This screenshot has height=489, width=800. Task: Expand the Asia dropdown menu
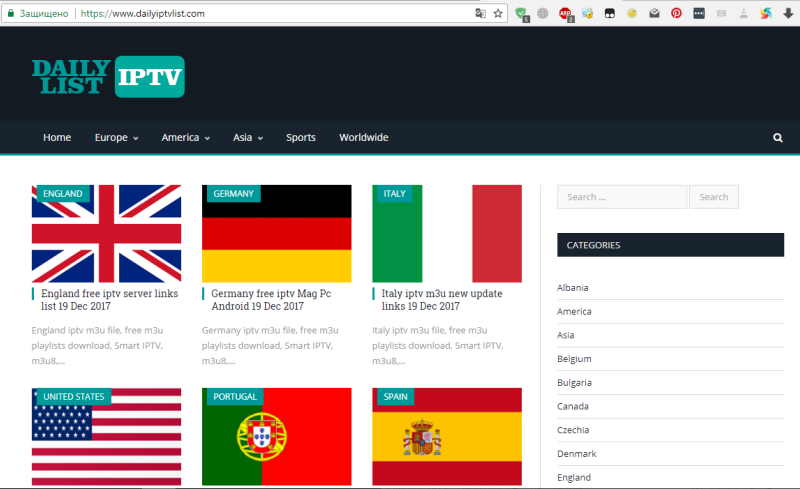(x=248, y=137)
